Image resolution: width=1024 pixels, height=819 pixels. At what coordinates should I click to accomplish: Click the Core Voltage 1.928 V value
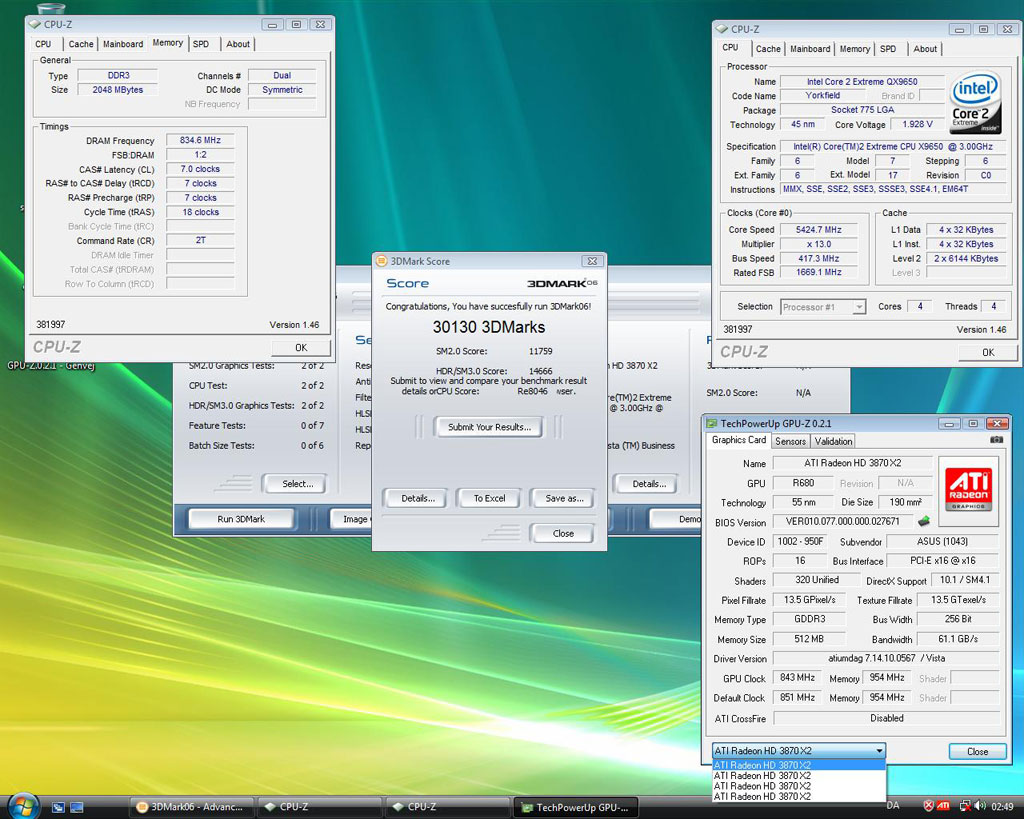[x=917, y=124]
